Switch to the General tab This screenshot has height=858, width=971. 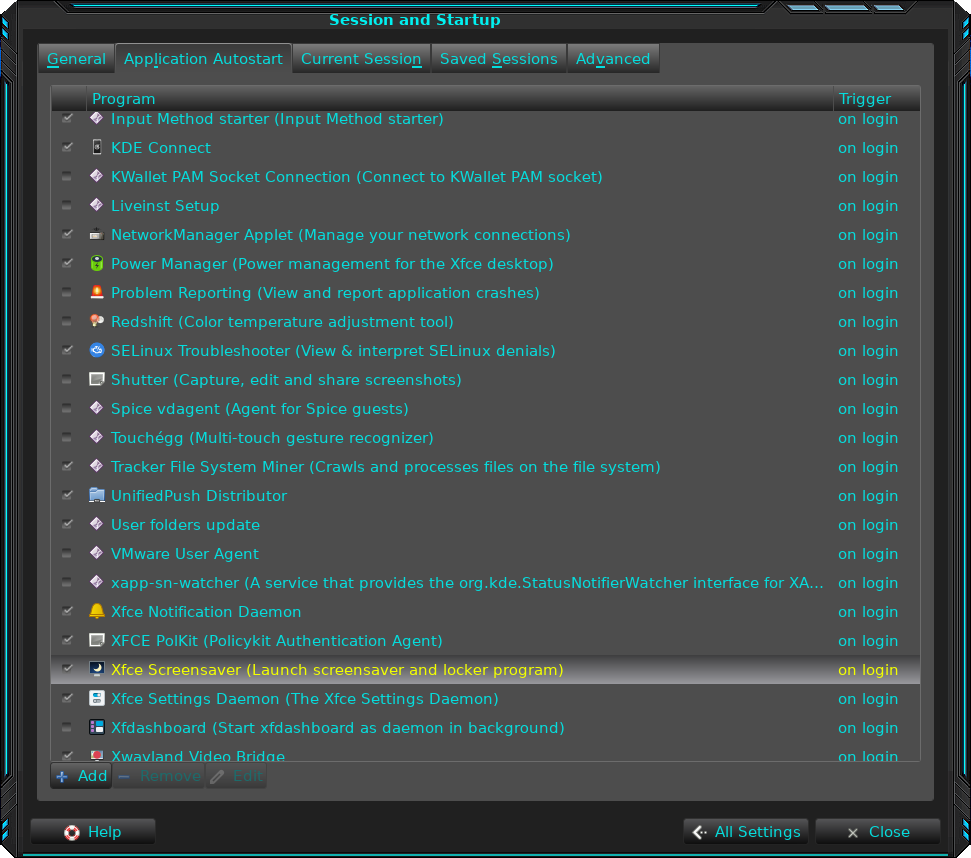coord(76,59)
